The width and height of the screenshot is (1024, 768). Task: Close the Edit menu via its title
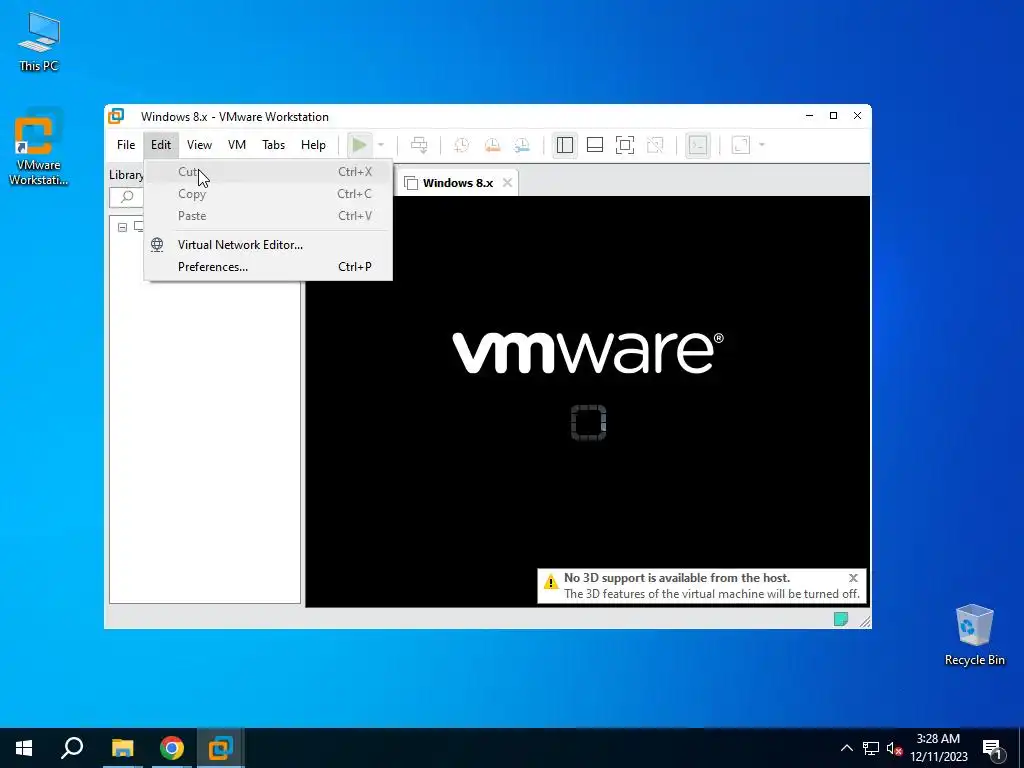161,145
